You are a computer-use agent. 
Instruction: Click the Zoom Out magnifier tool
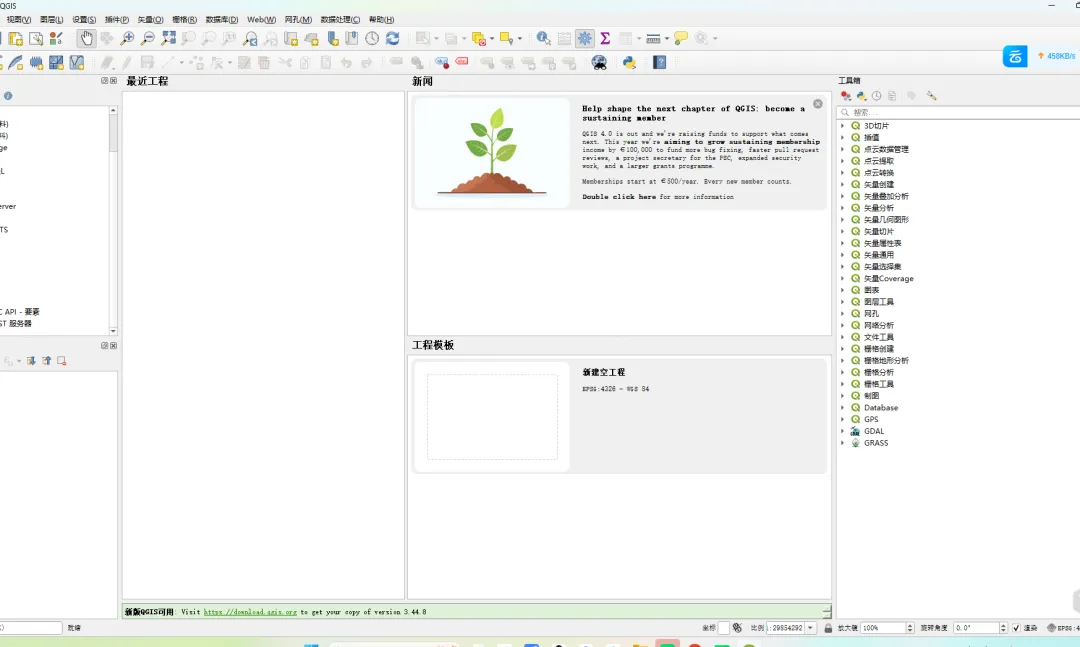click(147, 39)
